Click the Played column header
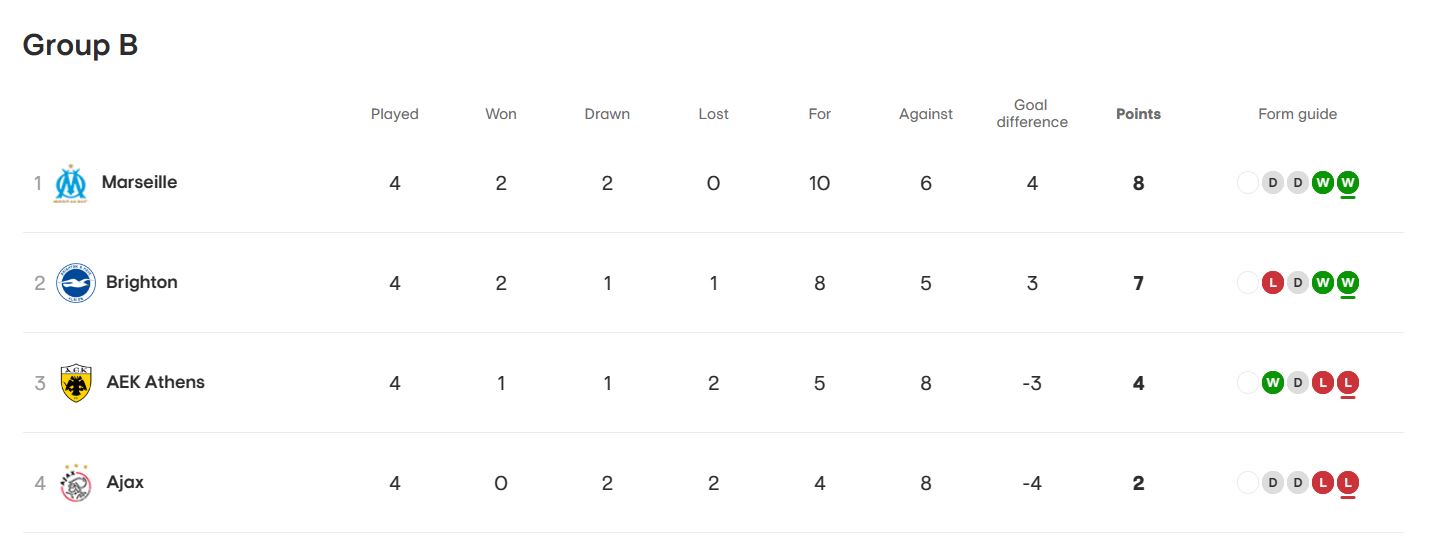Screen dimensions: 1429x536 pyautogui.click(x=394, y=114)
